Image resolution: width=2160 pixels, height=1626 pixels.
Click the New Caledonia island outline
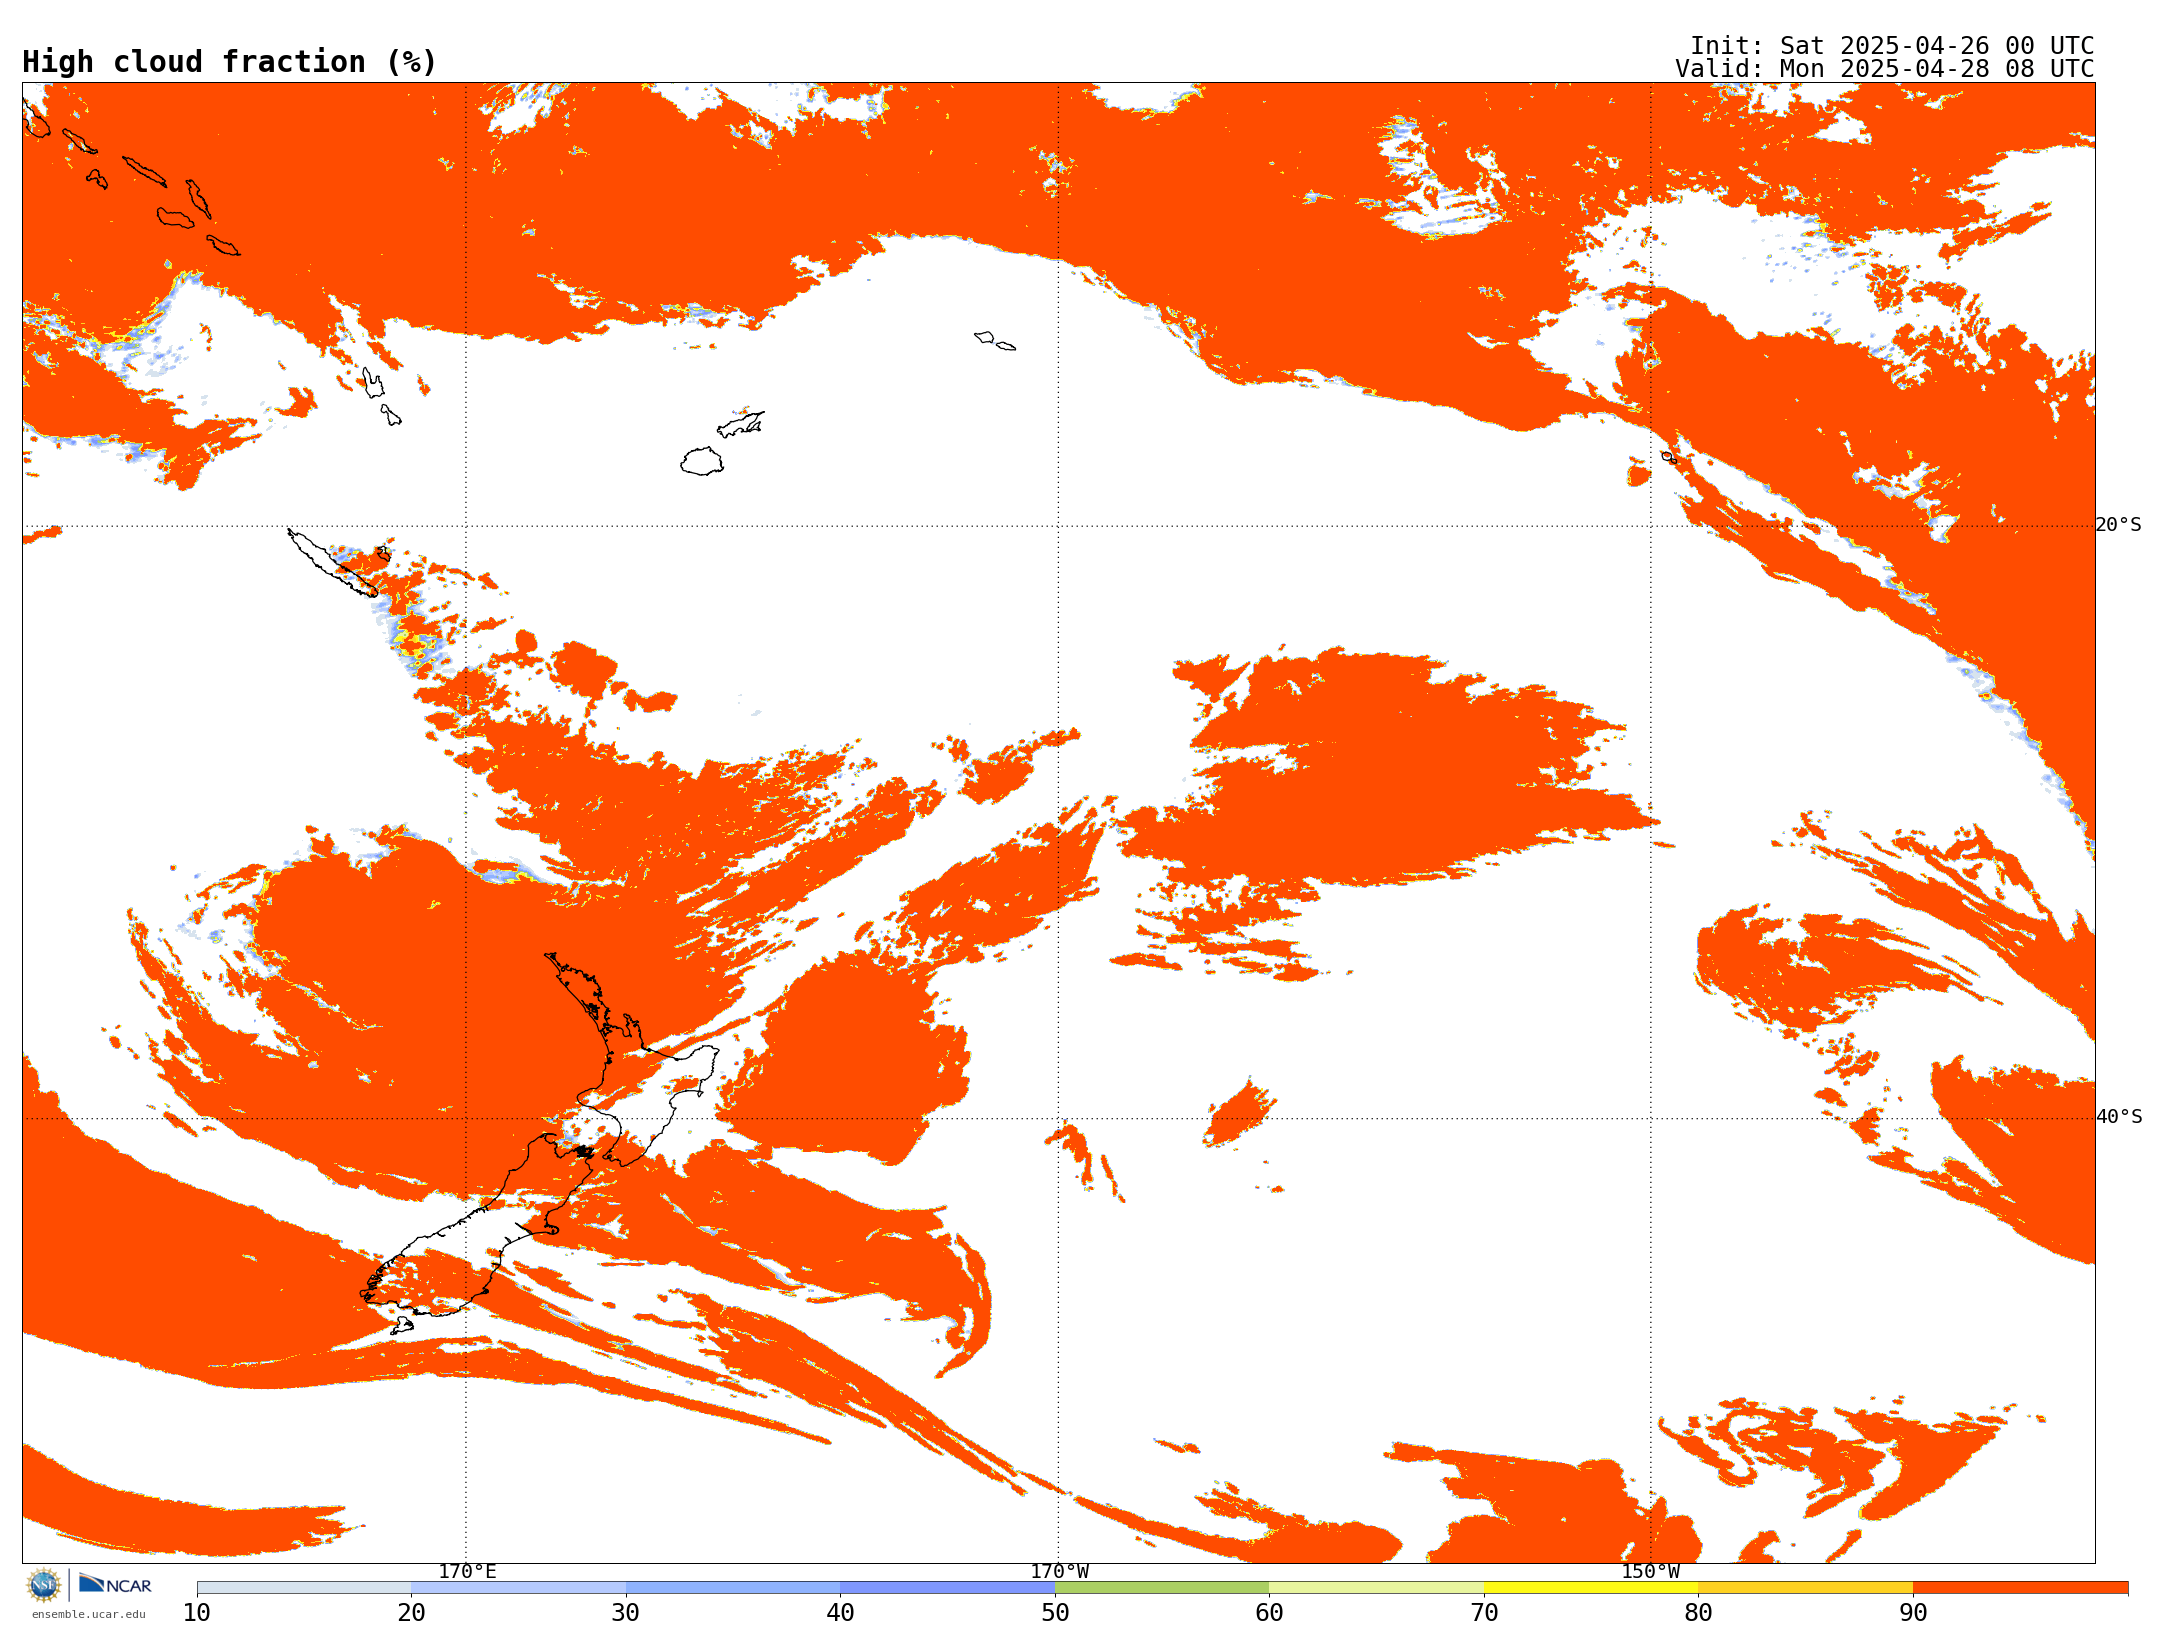tap(333, 563)
